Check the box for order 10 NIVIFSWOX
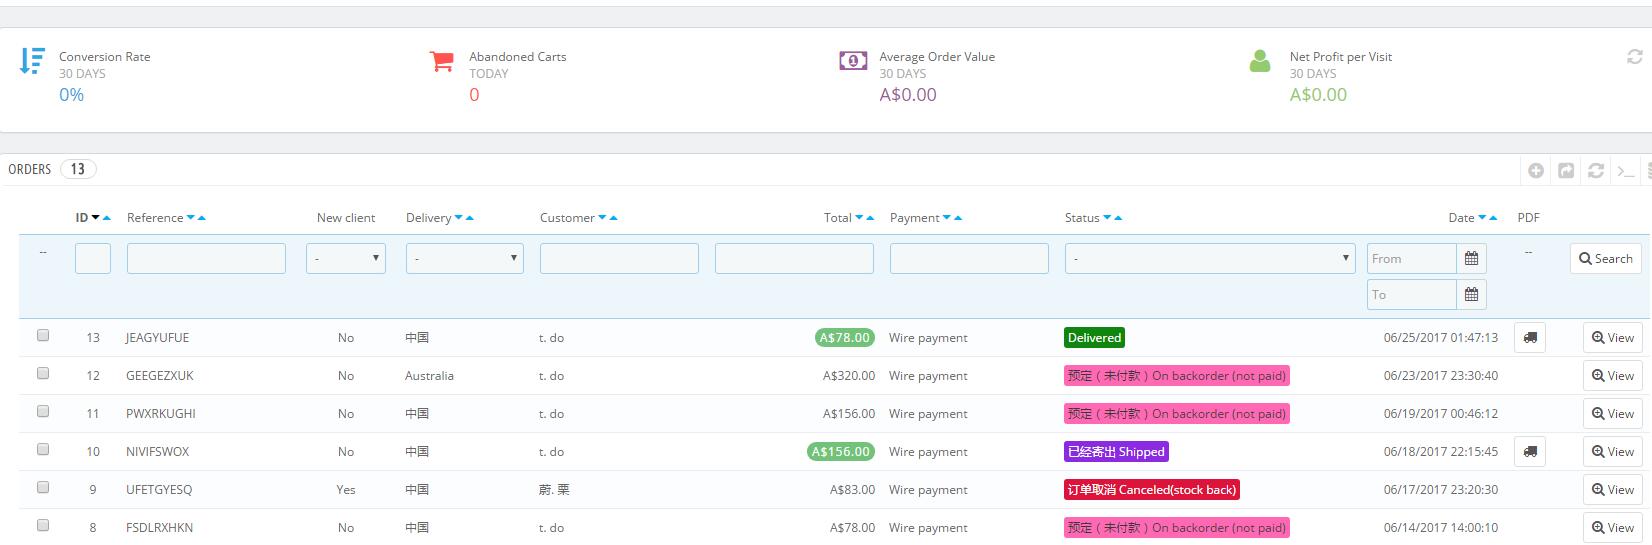1652x545 pixels. tap(43, 450)
